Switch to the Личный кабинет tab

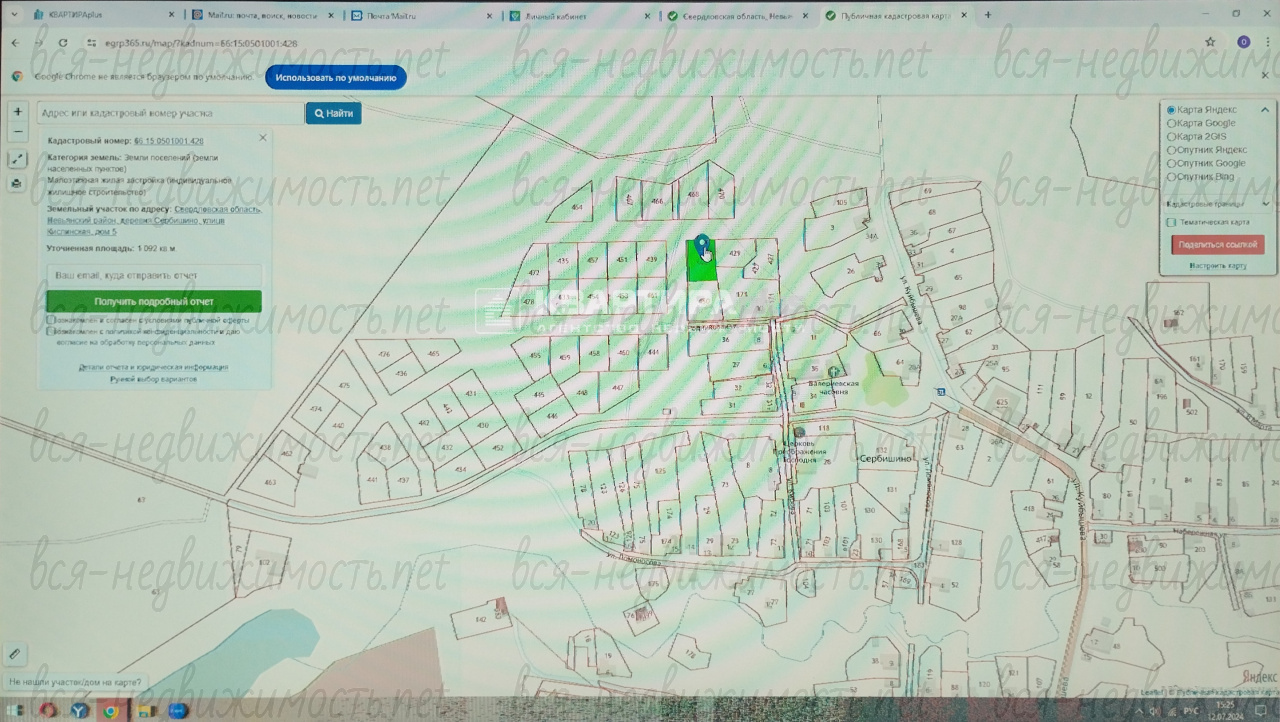tap(580, 15)
